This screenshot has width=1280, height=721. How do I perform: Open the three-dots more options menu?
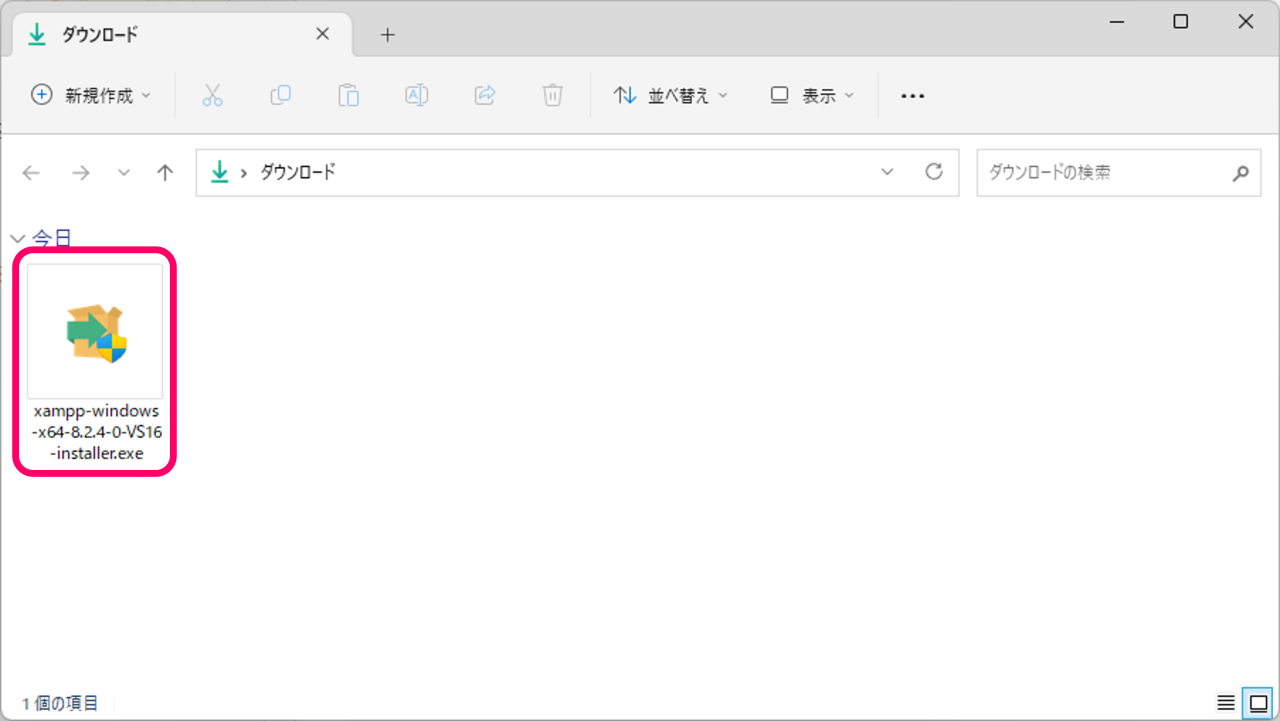pyautogui.click(x=912, y=96)
